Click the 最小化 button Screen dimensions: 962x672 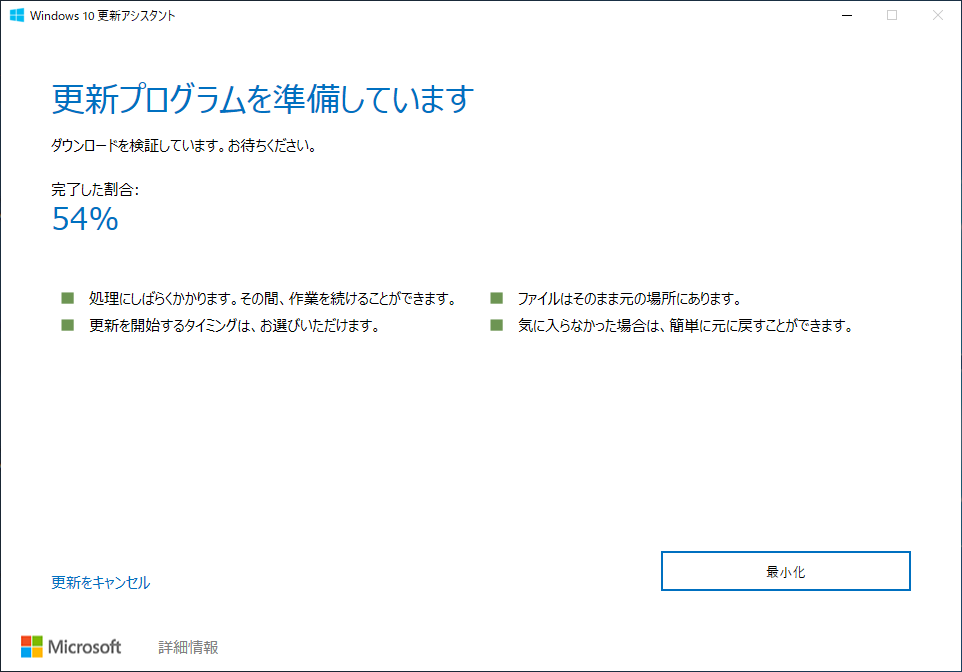coord(785,571)
